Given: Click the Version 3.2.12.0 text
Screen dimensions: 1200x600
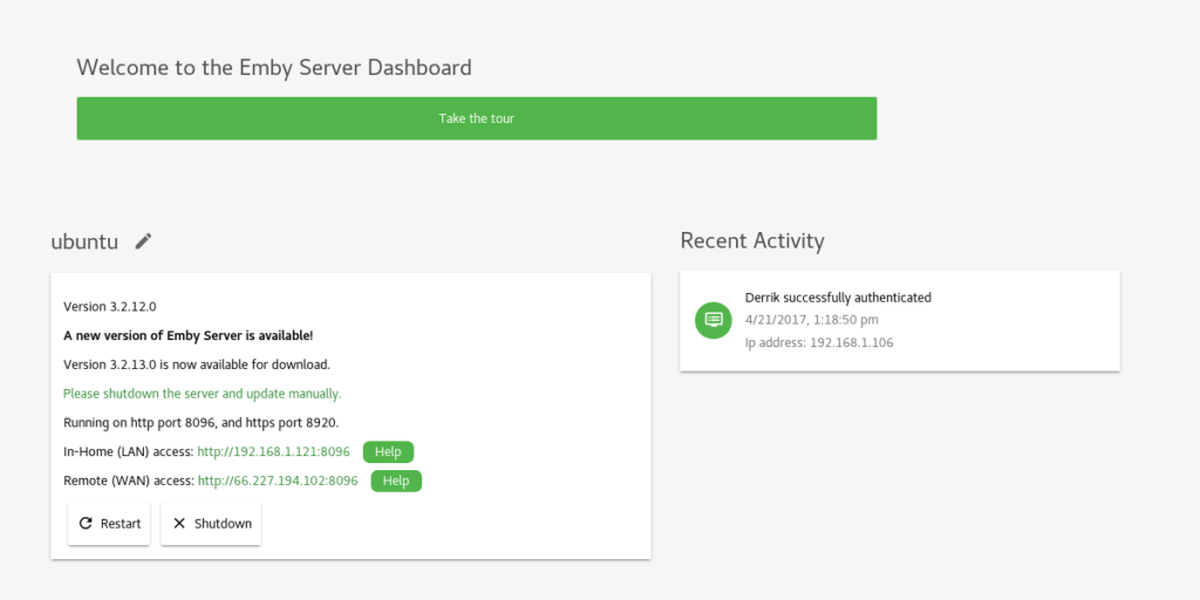Looking at the screenshot, I should [110, 307].
